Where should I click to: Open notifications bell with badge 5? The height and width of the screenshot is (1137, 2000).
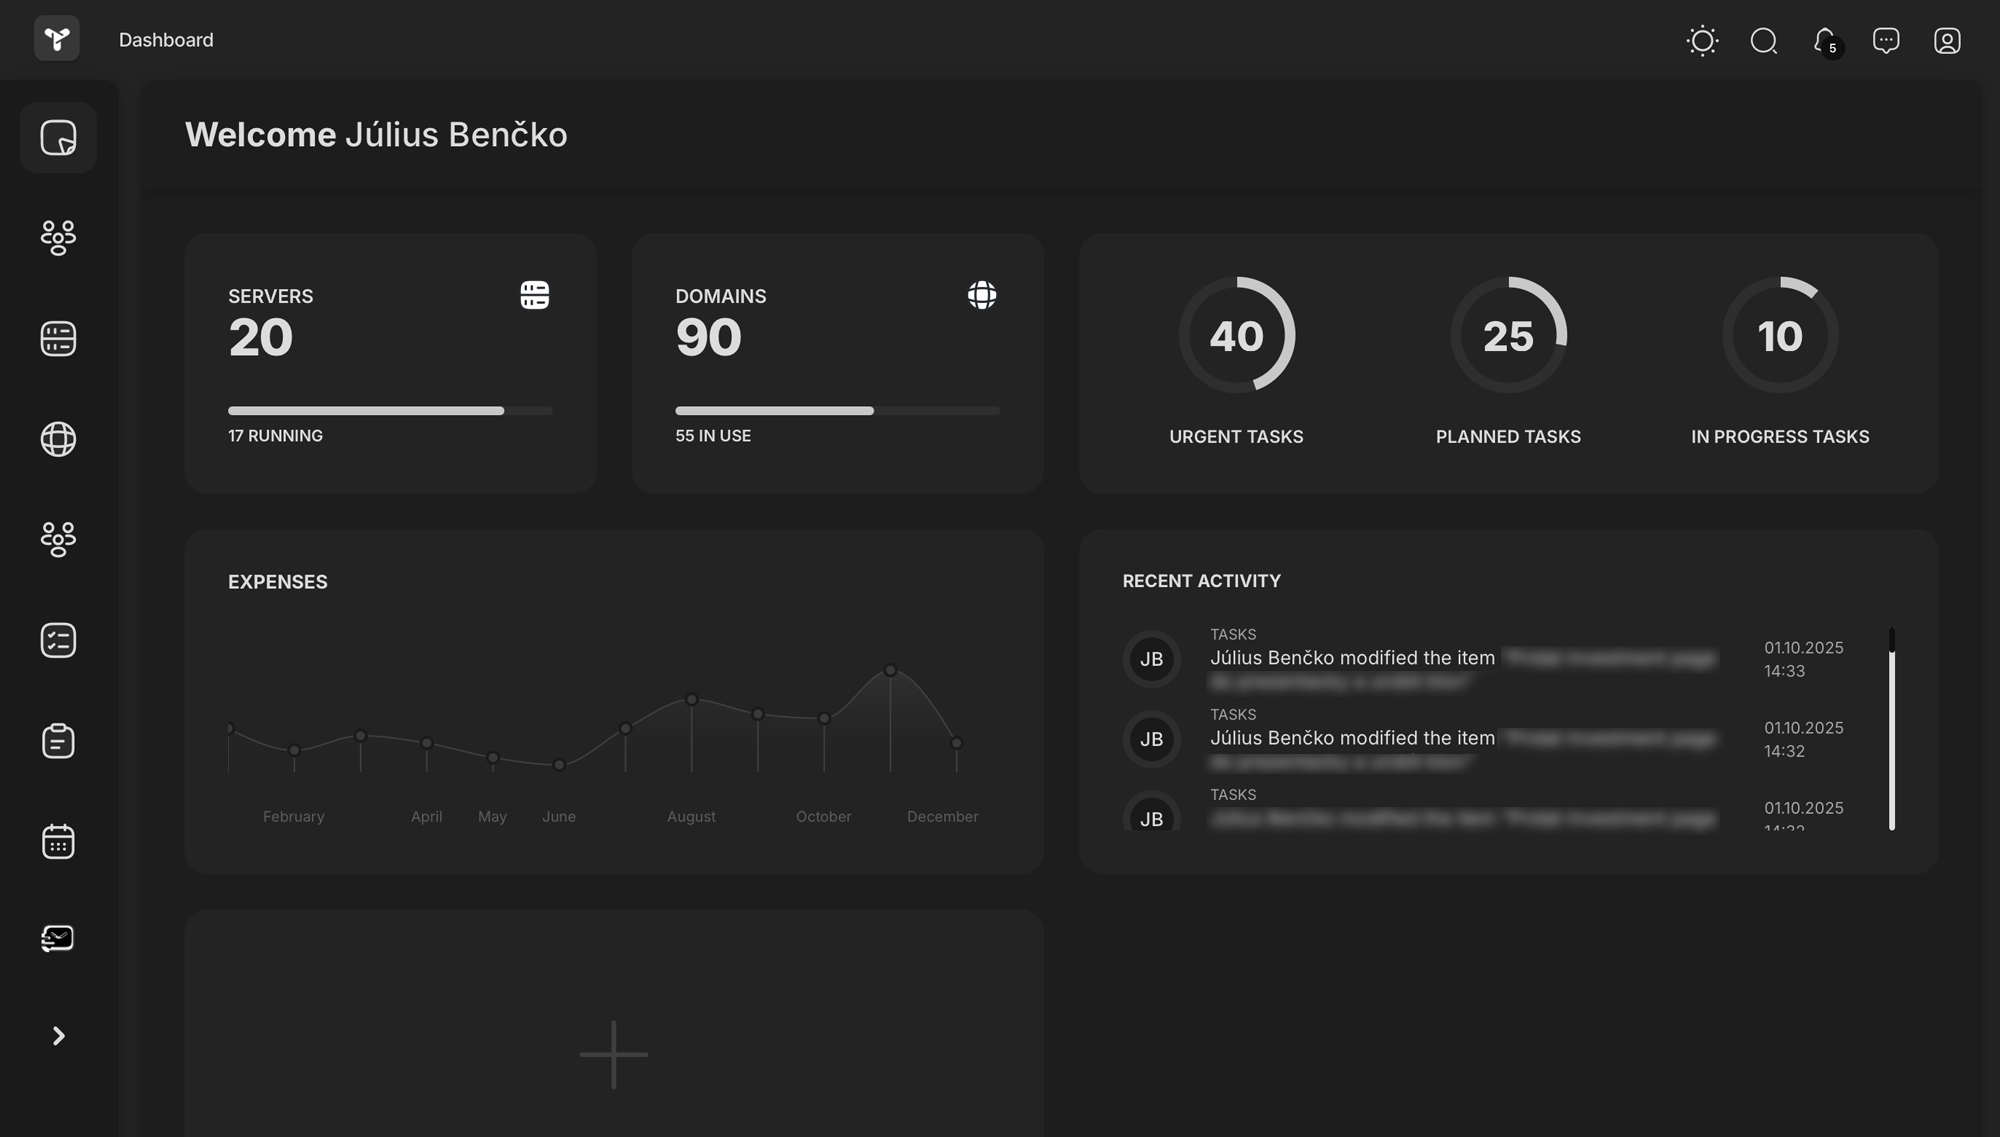tap(1825, 41)
